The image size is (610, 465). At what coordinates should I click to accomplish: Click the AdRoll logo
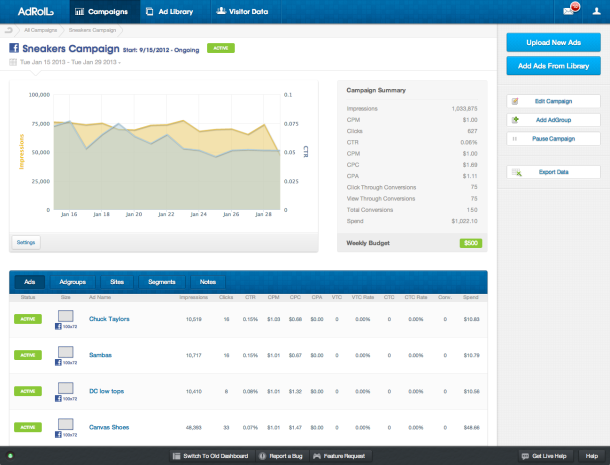click(35, 11)
